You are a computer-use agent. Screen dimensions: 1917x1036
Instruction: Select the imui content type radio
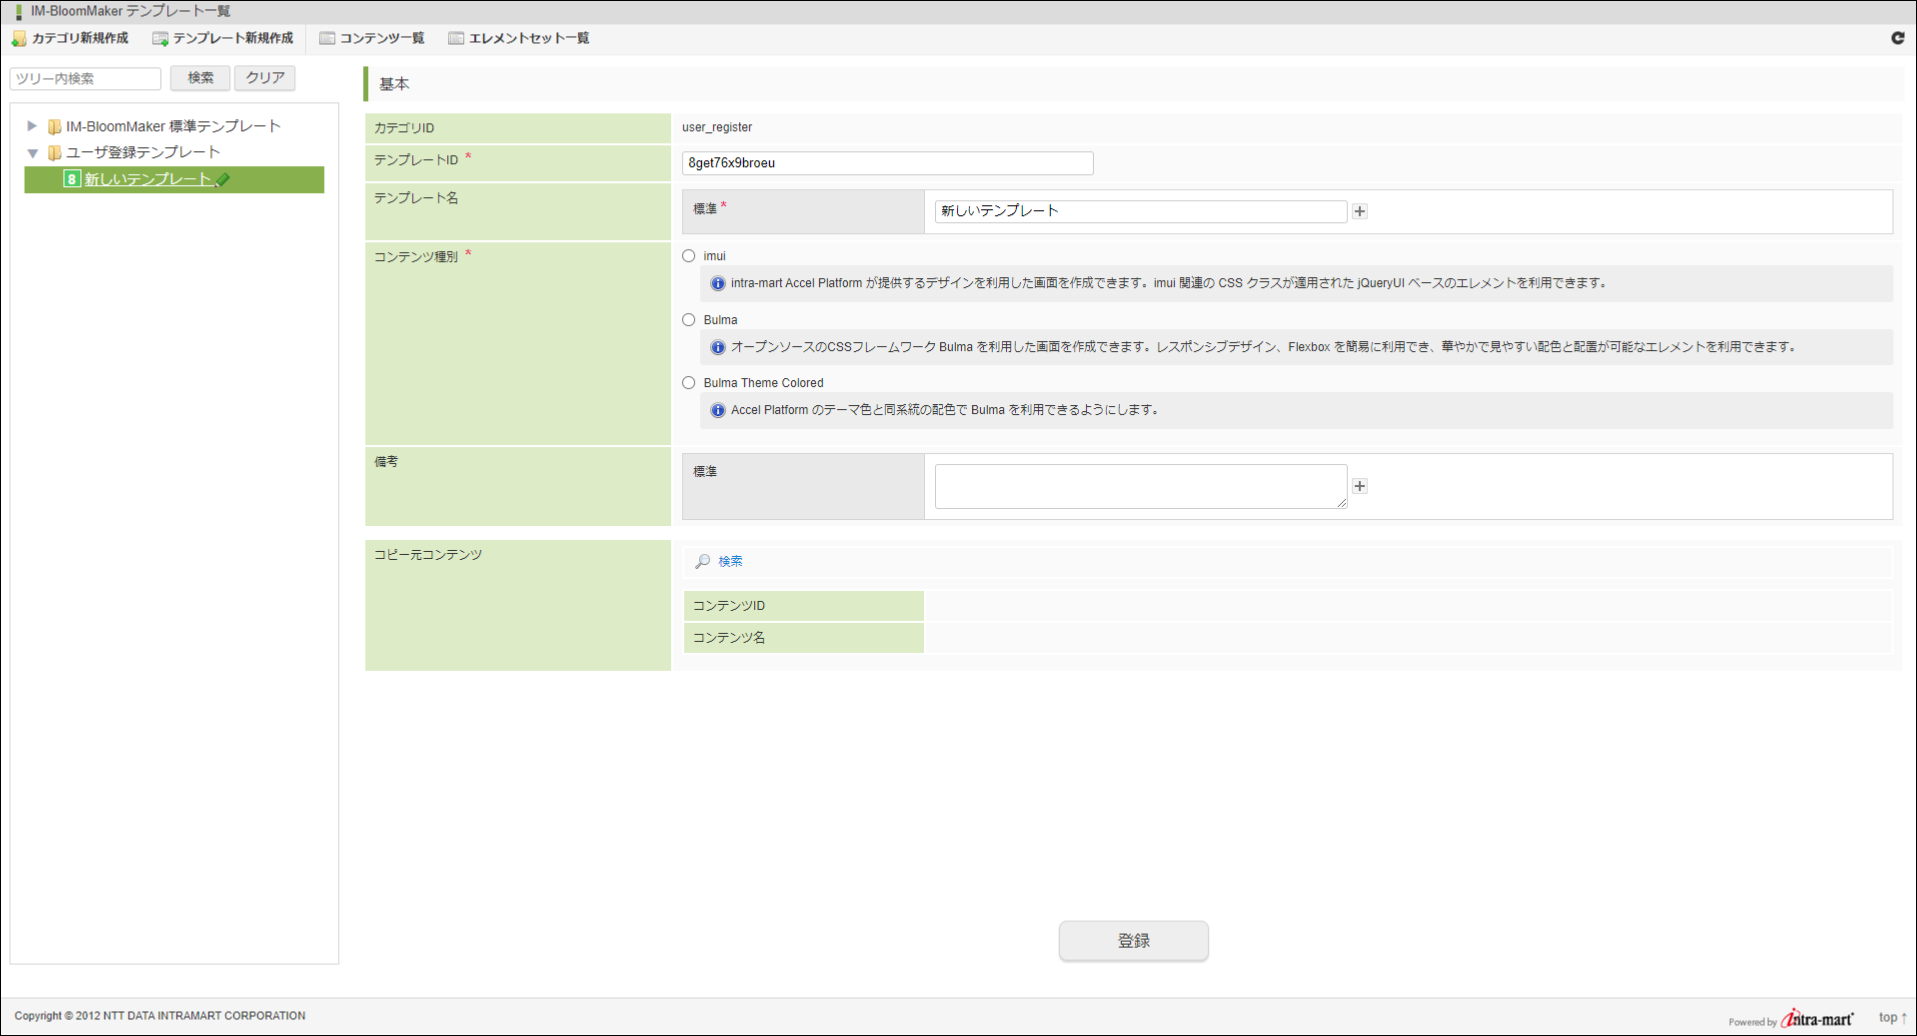tap(689, 256)
